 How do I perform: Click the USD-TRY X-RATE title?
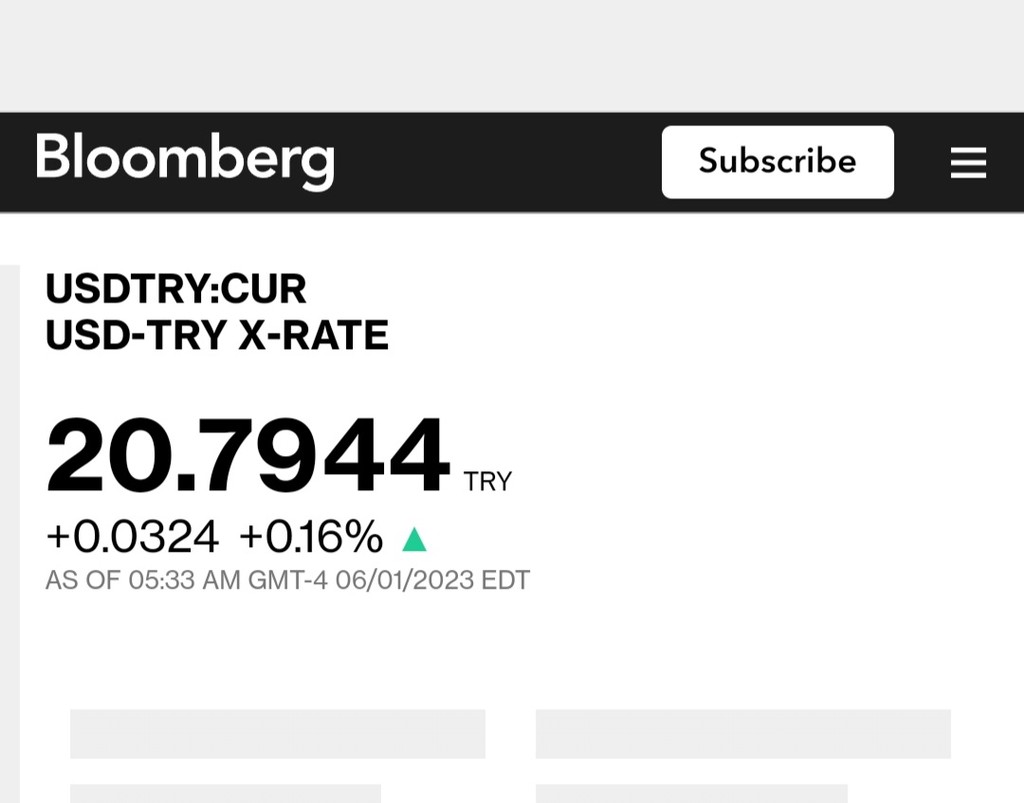coord(217,336)
